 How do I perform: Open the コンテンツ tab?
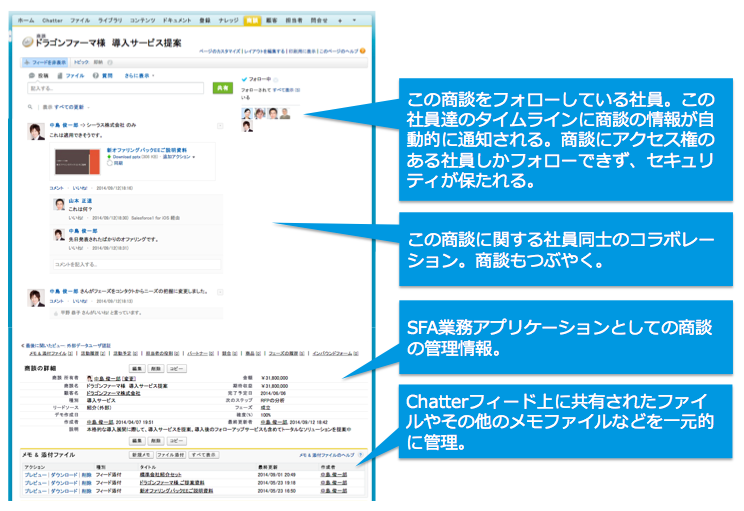(x=142, y=21)
